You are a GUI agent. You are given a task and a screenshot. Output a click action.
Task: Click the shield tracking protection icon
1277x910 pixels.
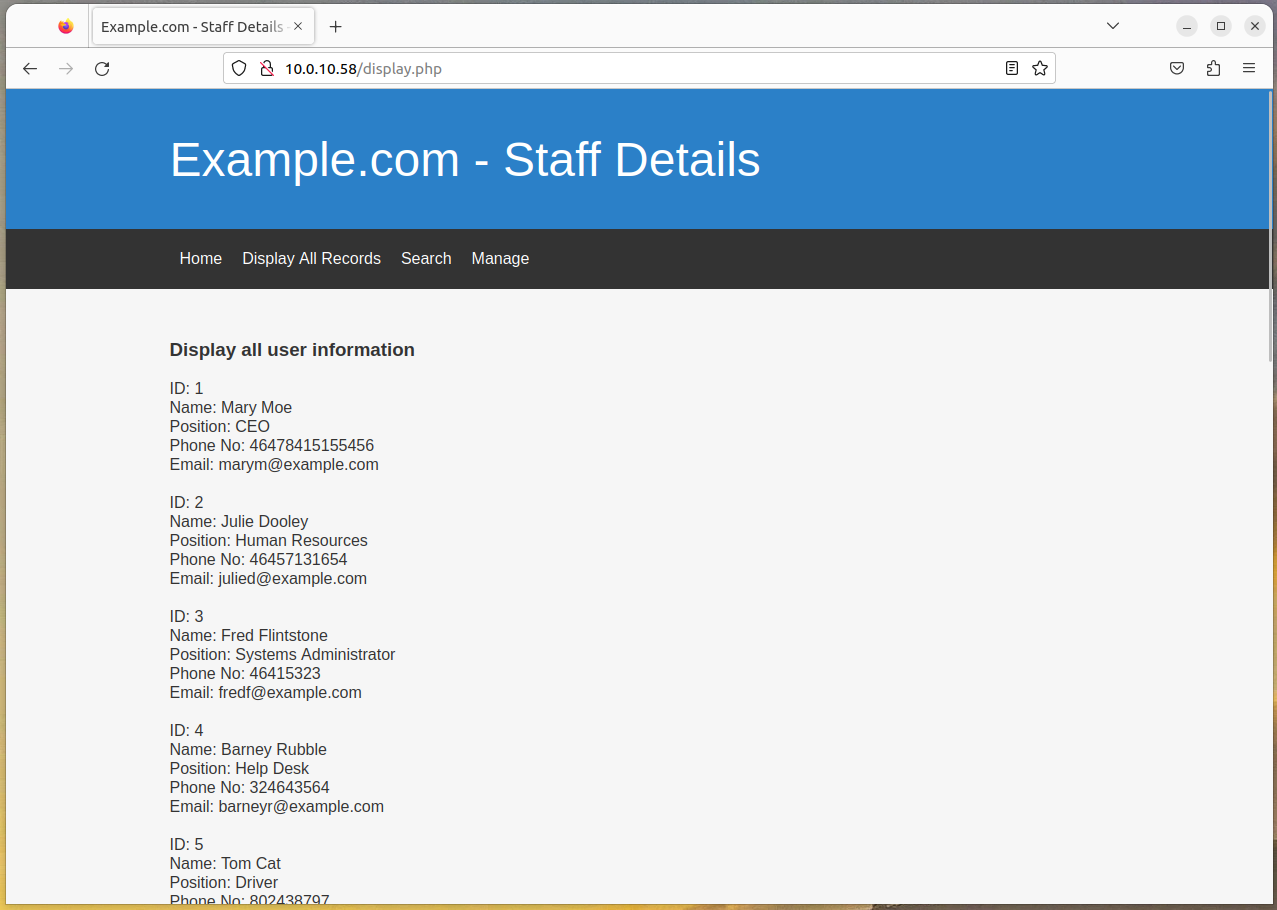pos(238,69)
